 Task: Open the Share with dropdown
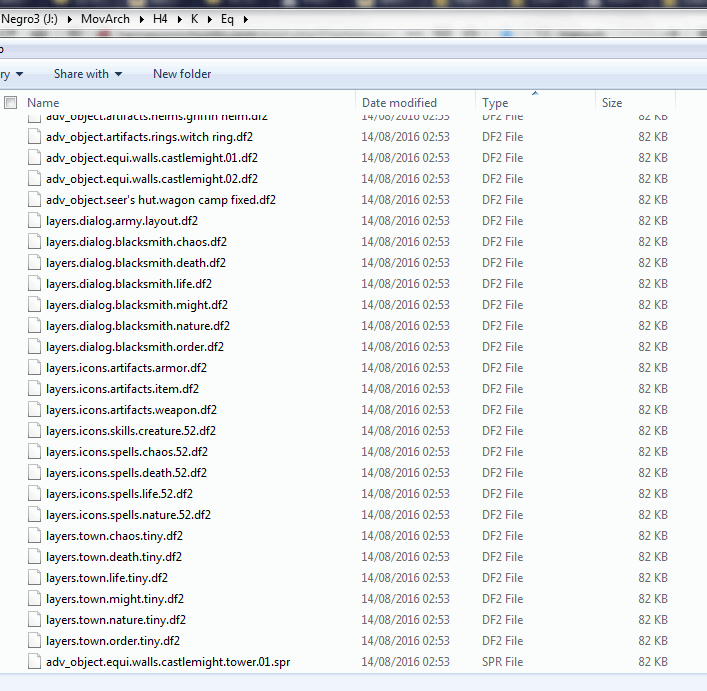pyautogui.click(x=88, y=74)
